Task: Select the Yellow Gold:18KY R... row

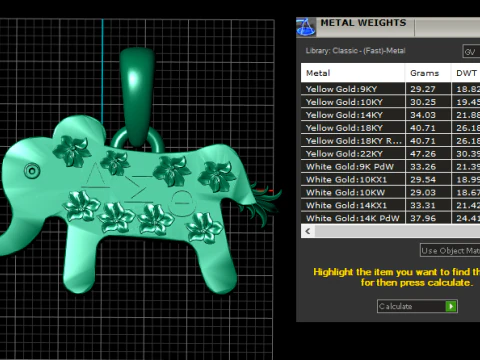Action: pyautogui.click(x=390, y=141)
